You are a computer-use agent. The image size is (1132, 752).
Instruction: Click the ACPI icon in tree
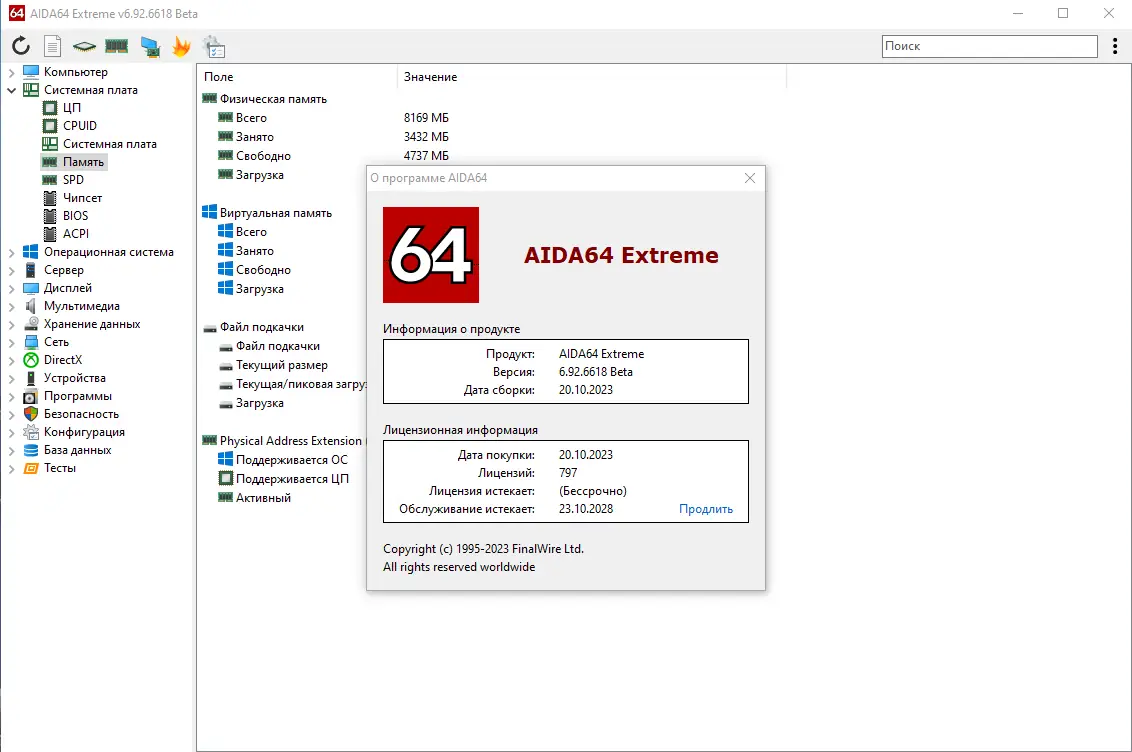50,234
